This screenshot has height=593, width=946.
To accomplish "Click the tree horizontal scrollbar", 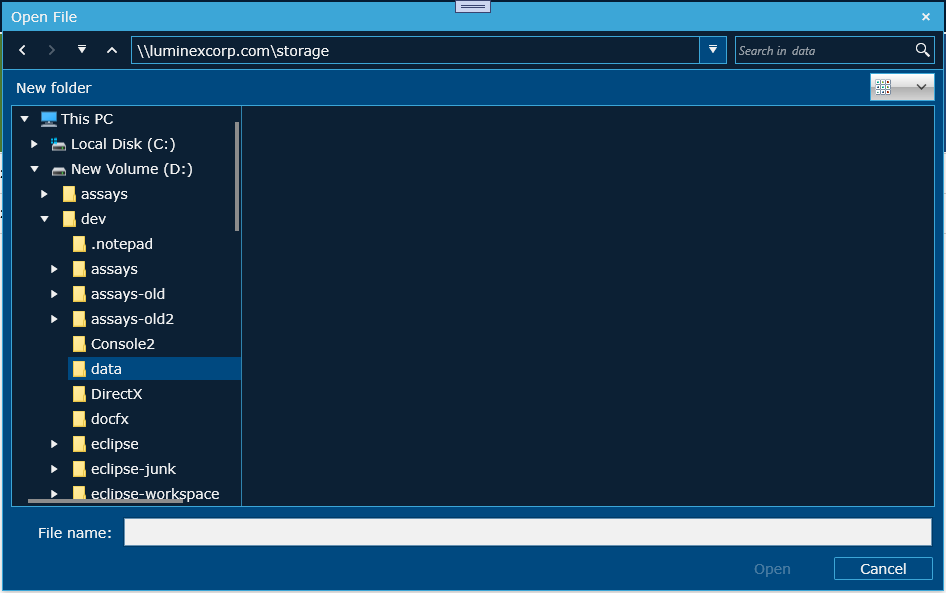I will tap(106, 500).
